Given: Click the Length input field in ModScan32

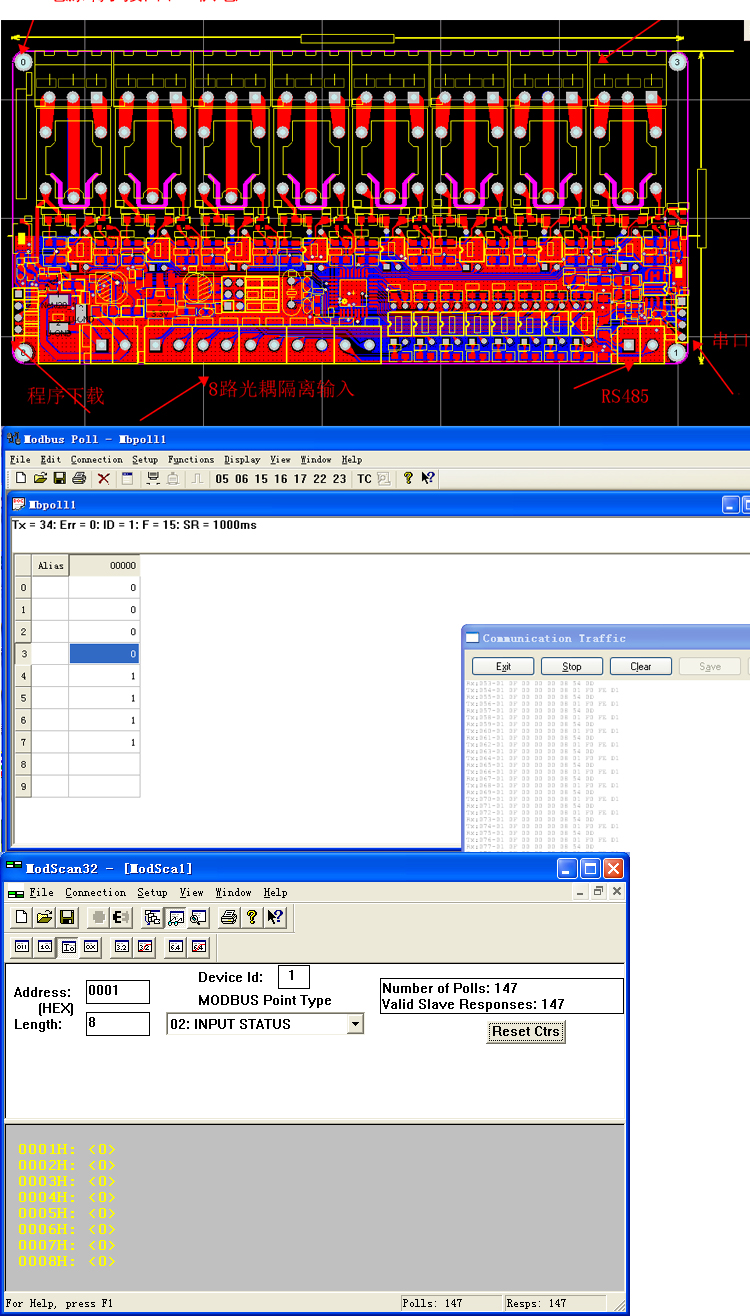Looking at the screenshot, I should (117, 1024).
